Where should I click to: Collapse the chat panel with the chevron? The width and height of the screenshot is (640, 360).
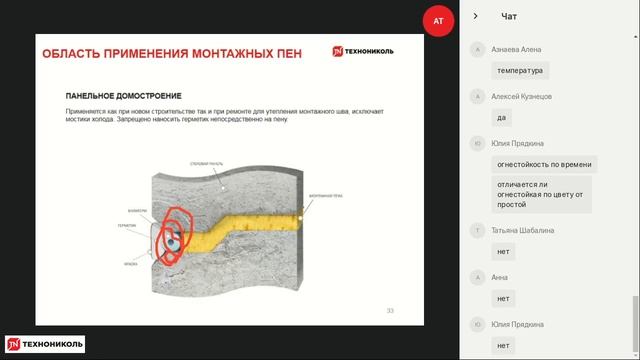click(x=476, y=16)
